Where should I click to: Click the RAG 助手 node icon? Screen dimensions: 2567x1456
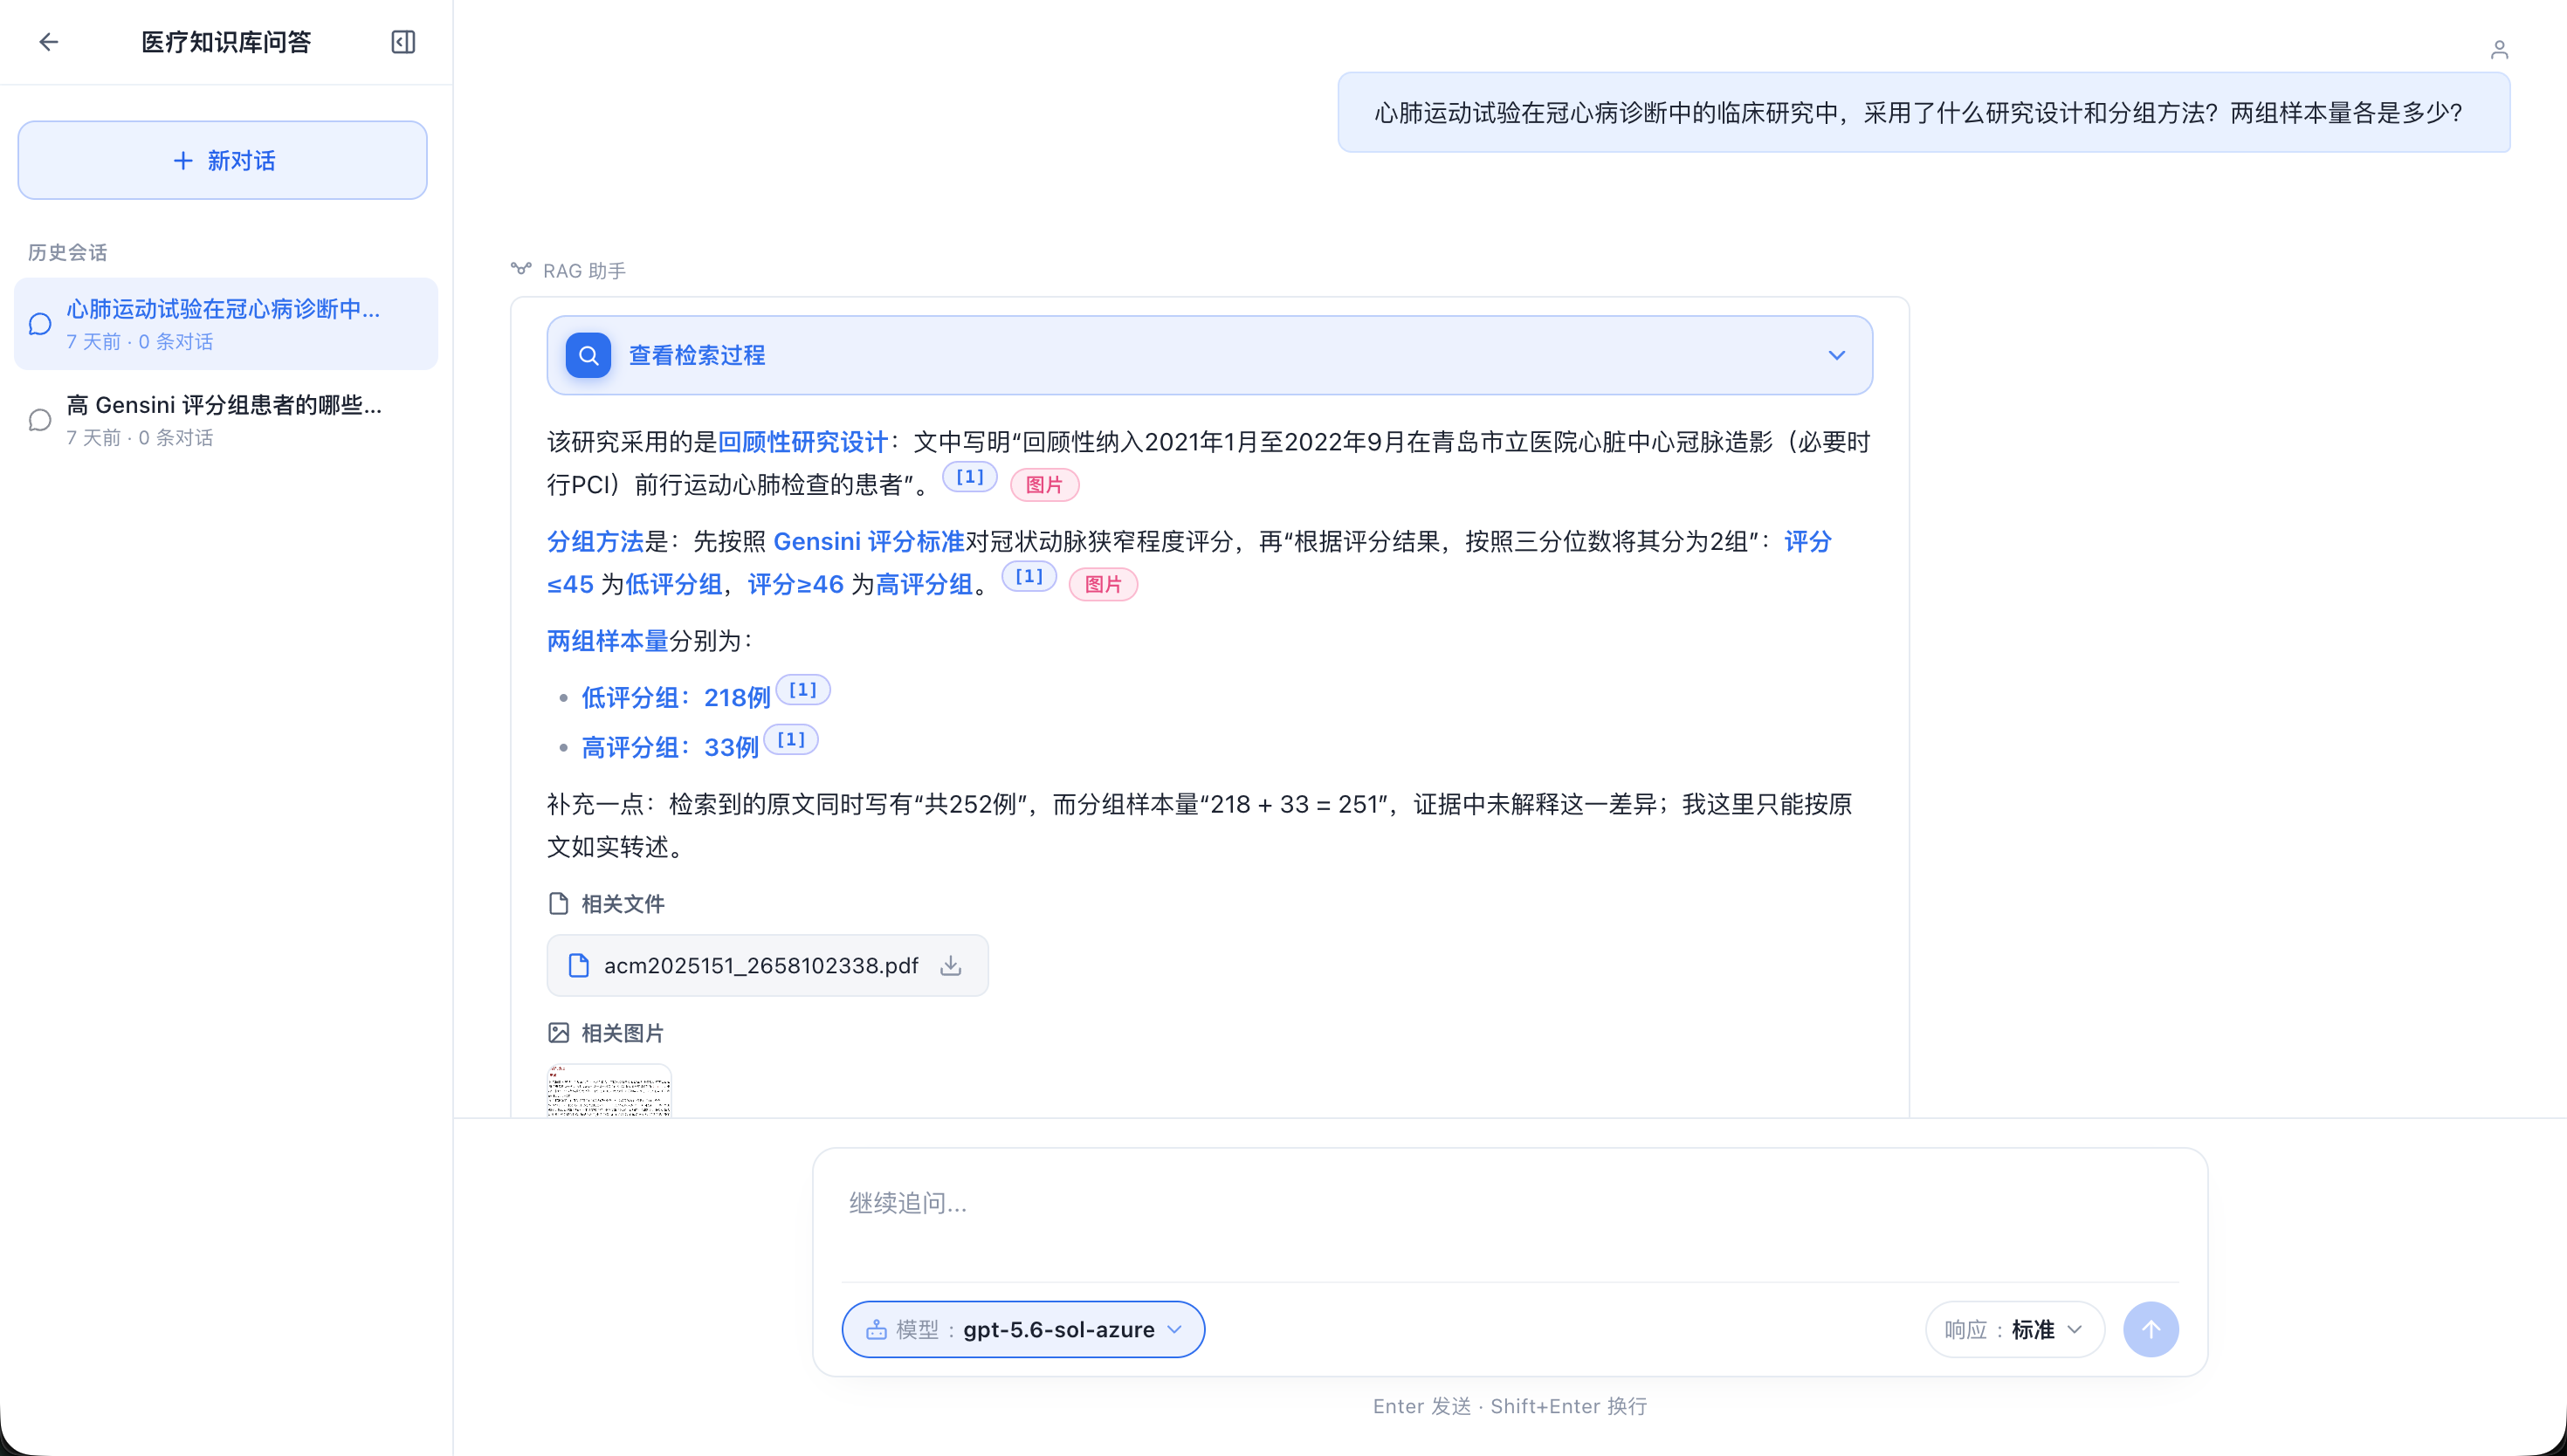tap(521, 269)
